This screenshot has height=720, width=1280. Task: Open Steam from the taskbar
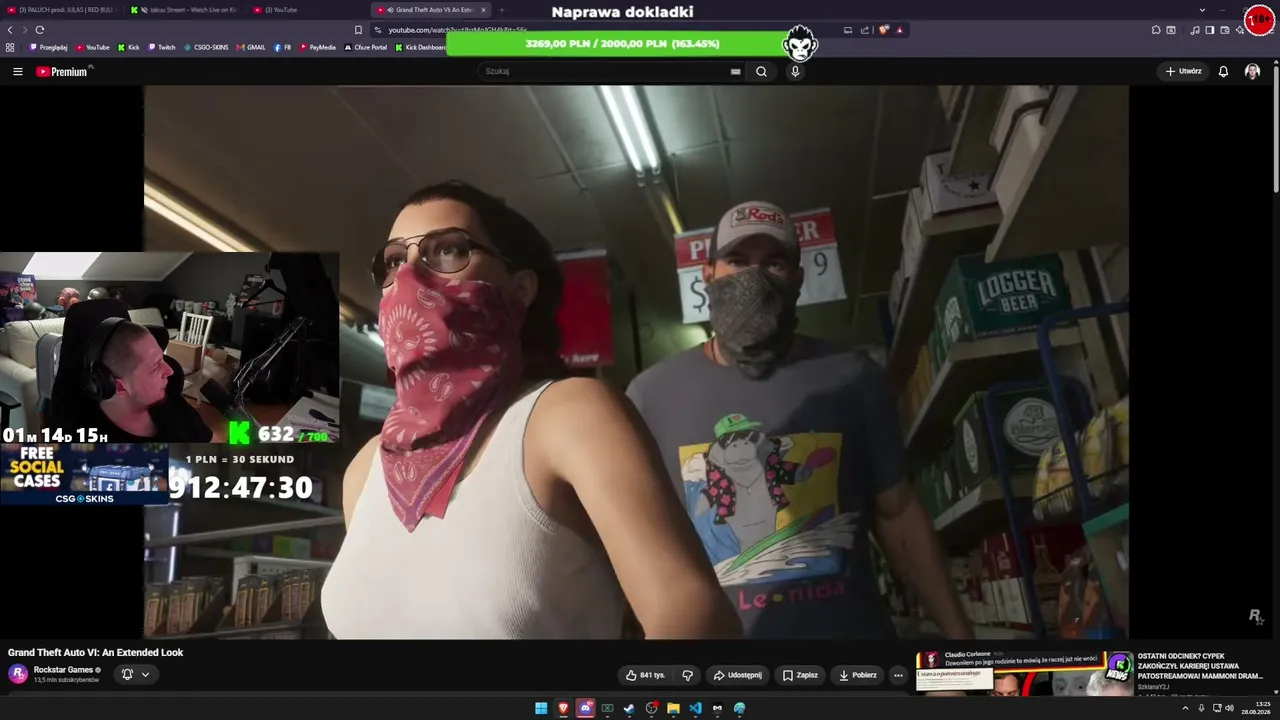tap(629, 708)
